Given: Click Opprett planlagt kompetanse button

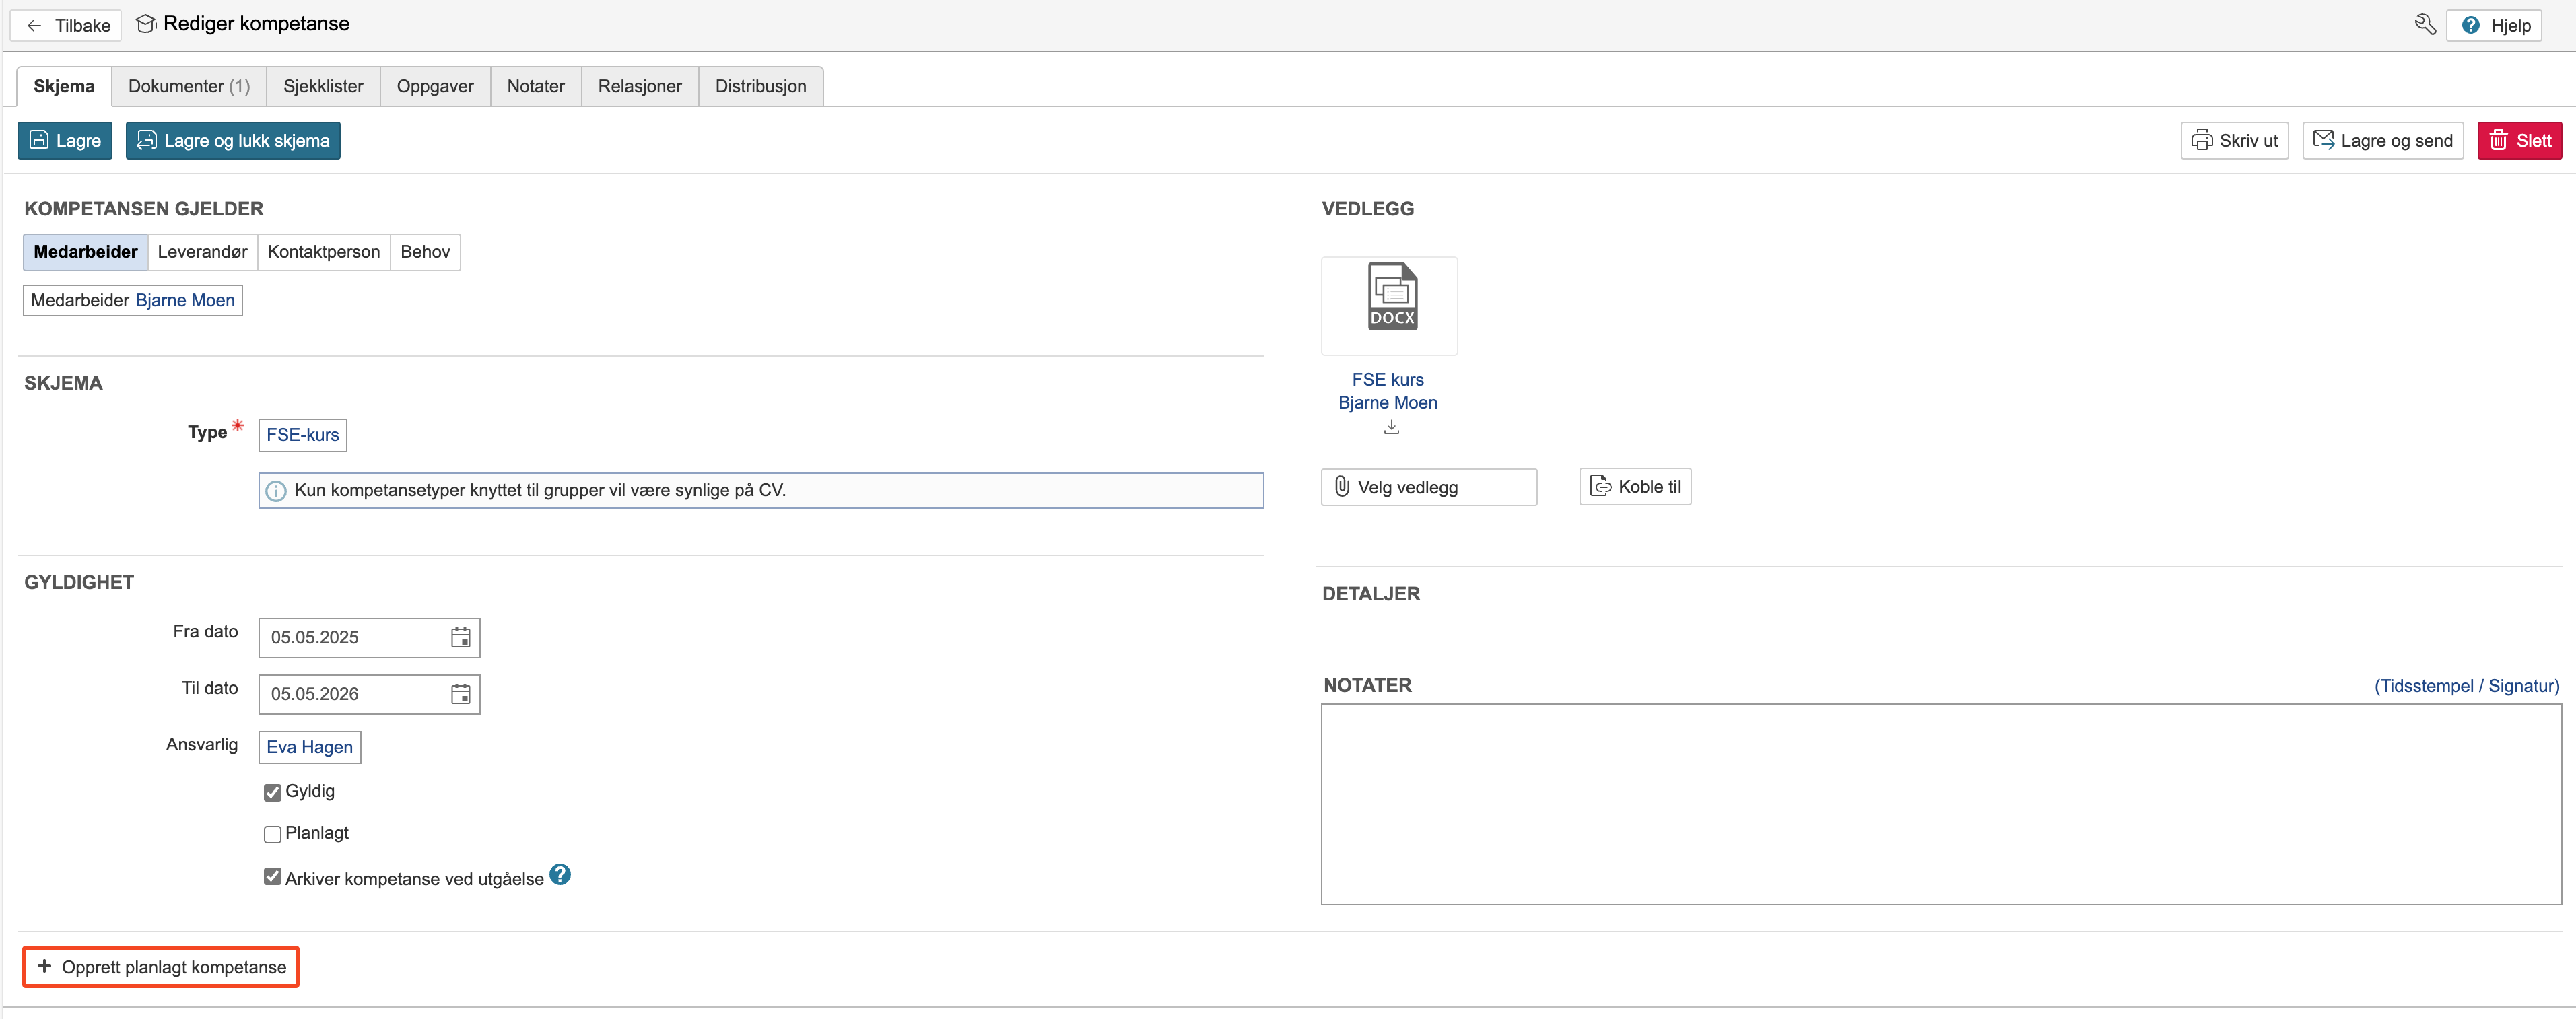Looking at the screenshot, I should [161, 967].
